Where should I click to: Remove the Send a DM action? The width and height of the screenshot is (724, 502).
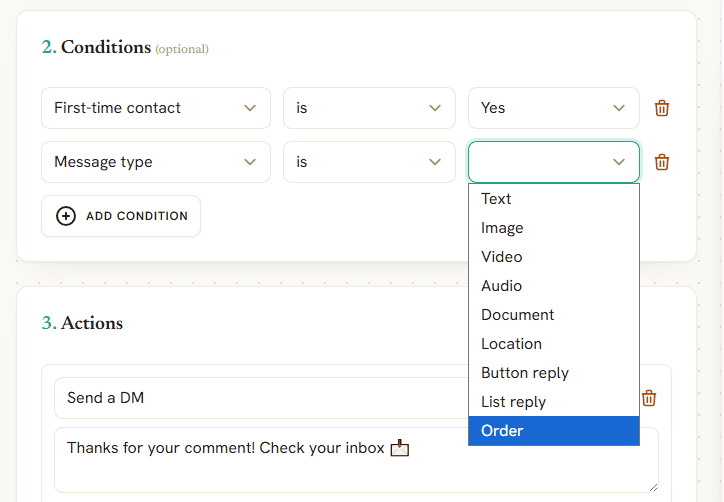click(x=649, y=398)
